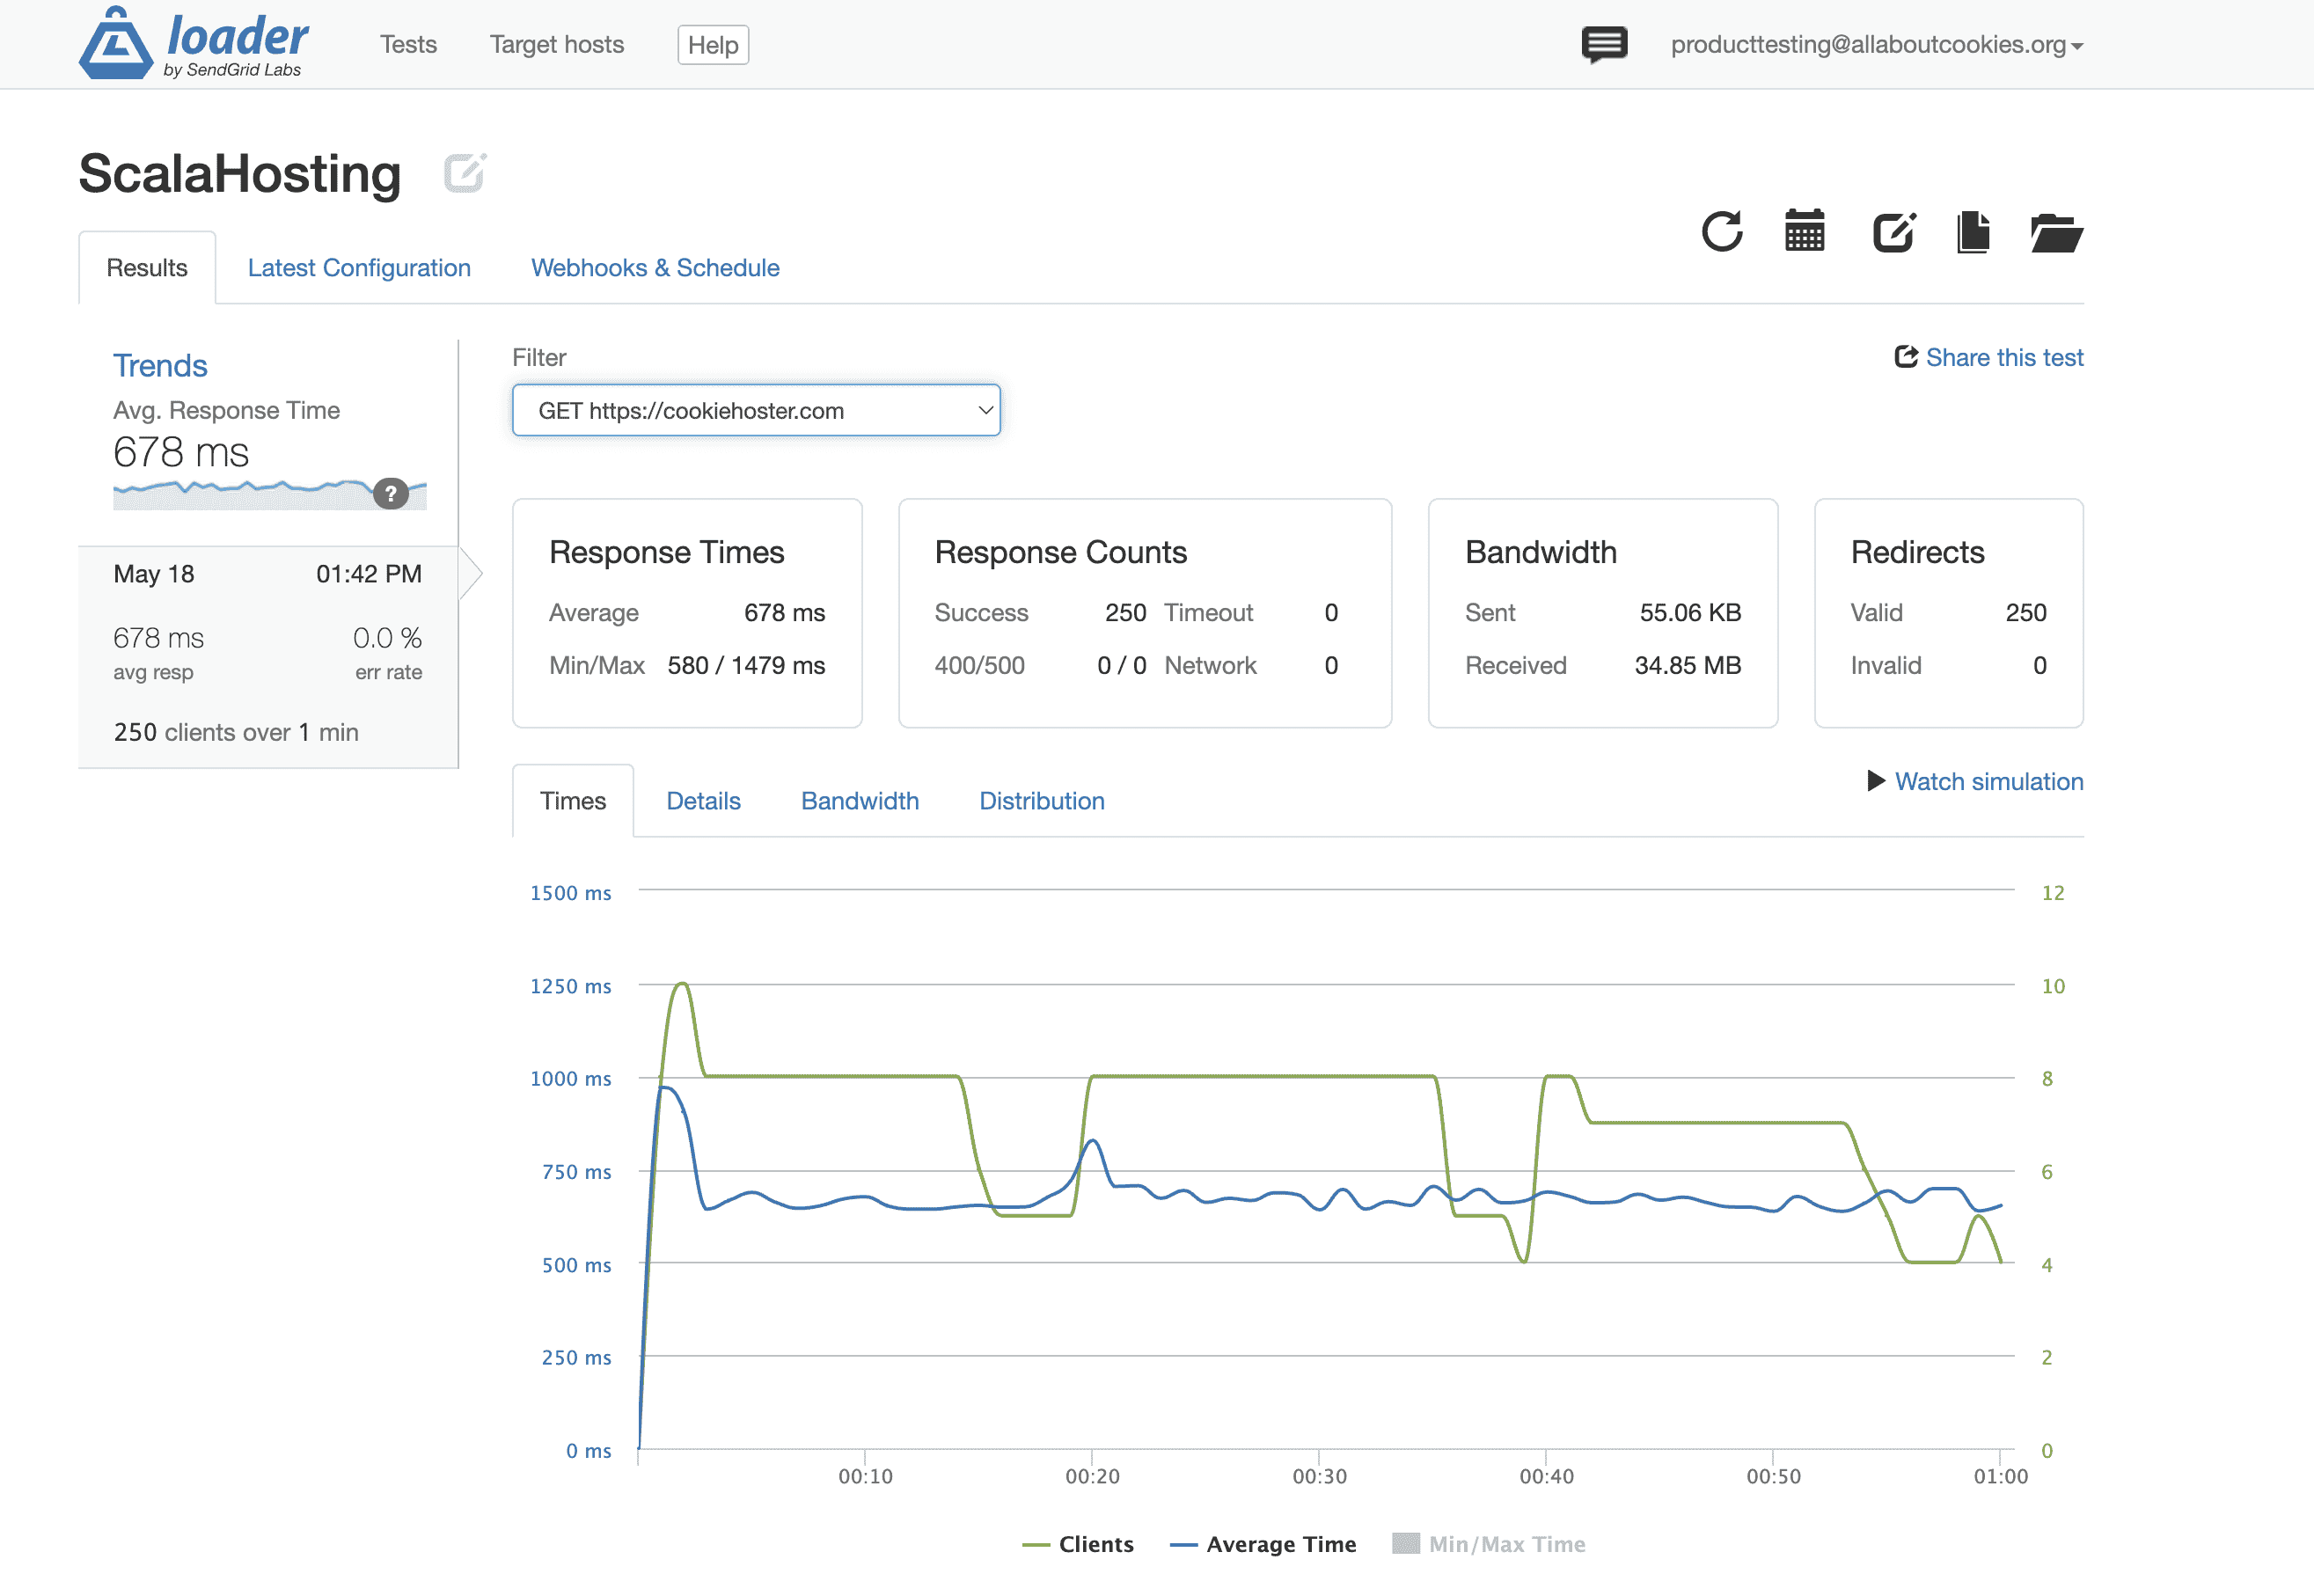Screen dimensions: 2314x1596
Task: Click the 34.85 MB received value
Action: click(1688, 666)
